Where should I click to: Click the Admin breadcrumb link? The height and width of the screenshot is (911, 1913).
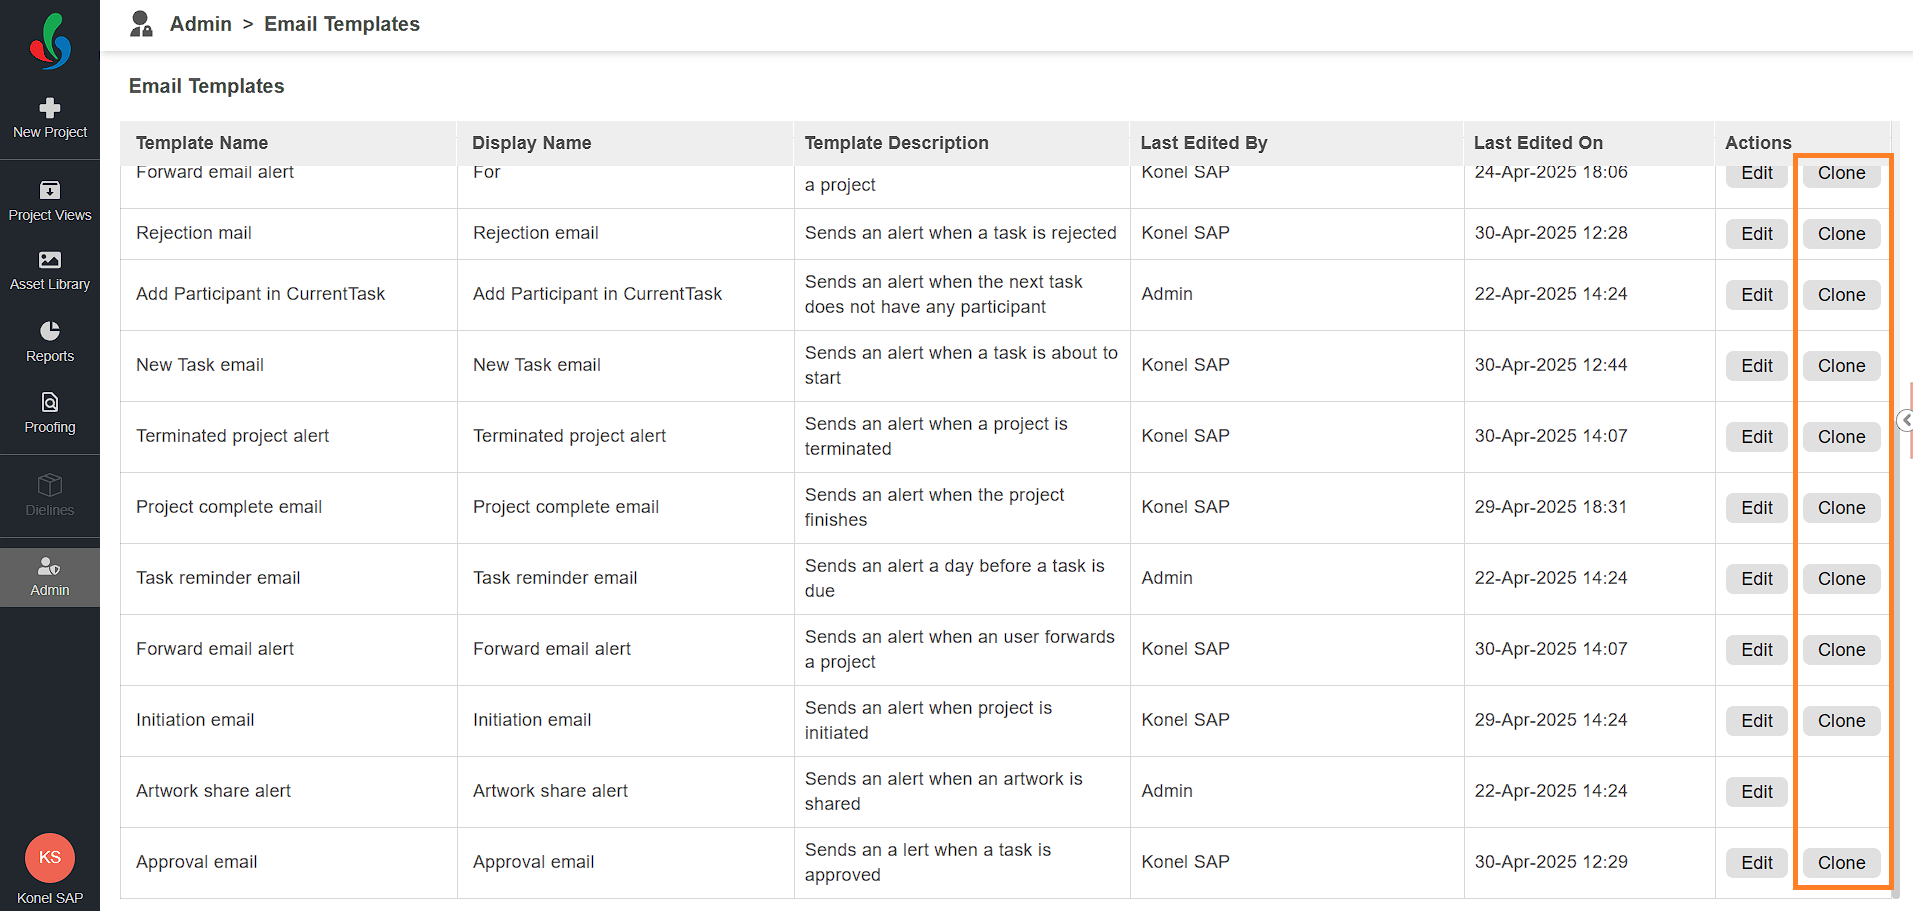click(x=201, y=24)
